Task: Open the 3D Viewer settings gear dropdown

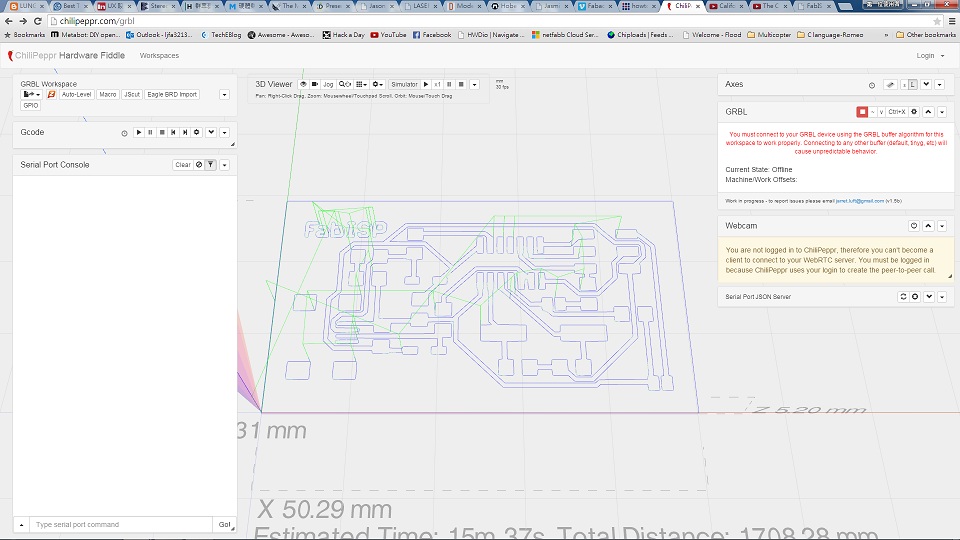Action: point(378,84)
